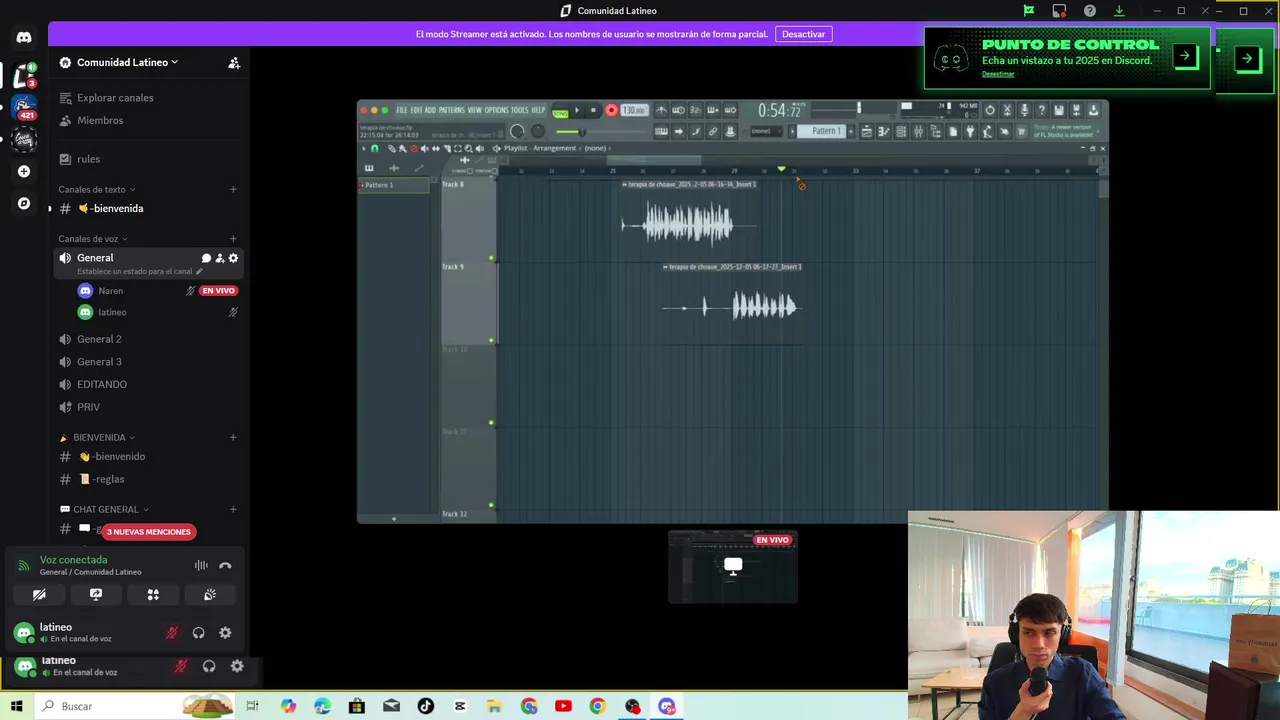This screenshot has width=1280, height=720.
Task: Open FL Studio help question mark icon
Action: (1041, 110)
